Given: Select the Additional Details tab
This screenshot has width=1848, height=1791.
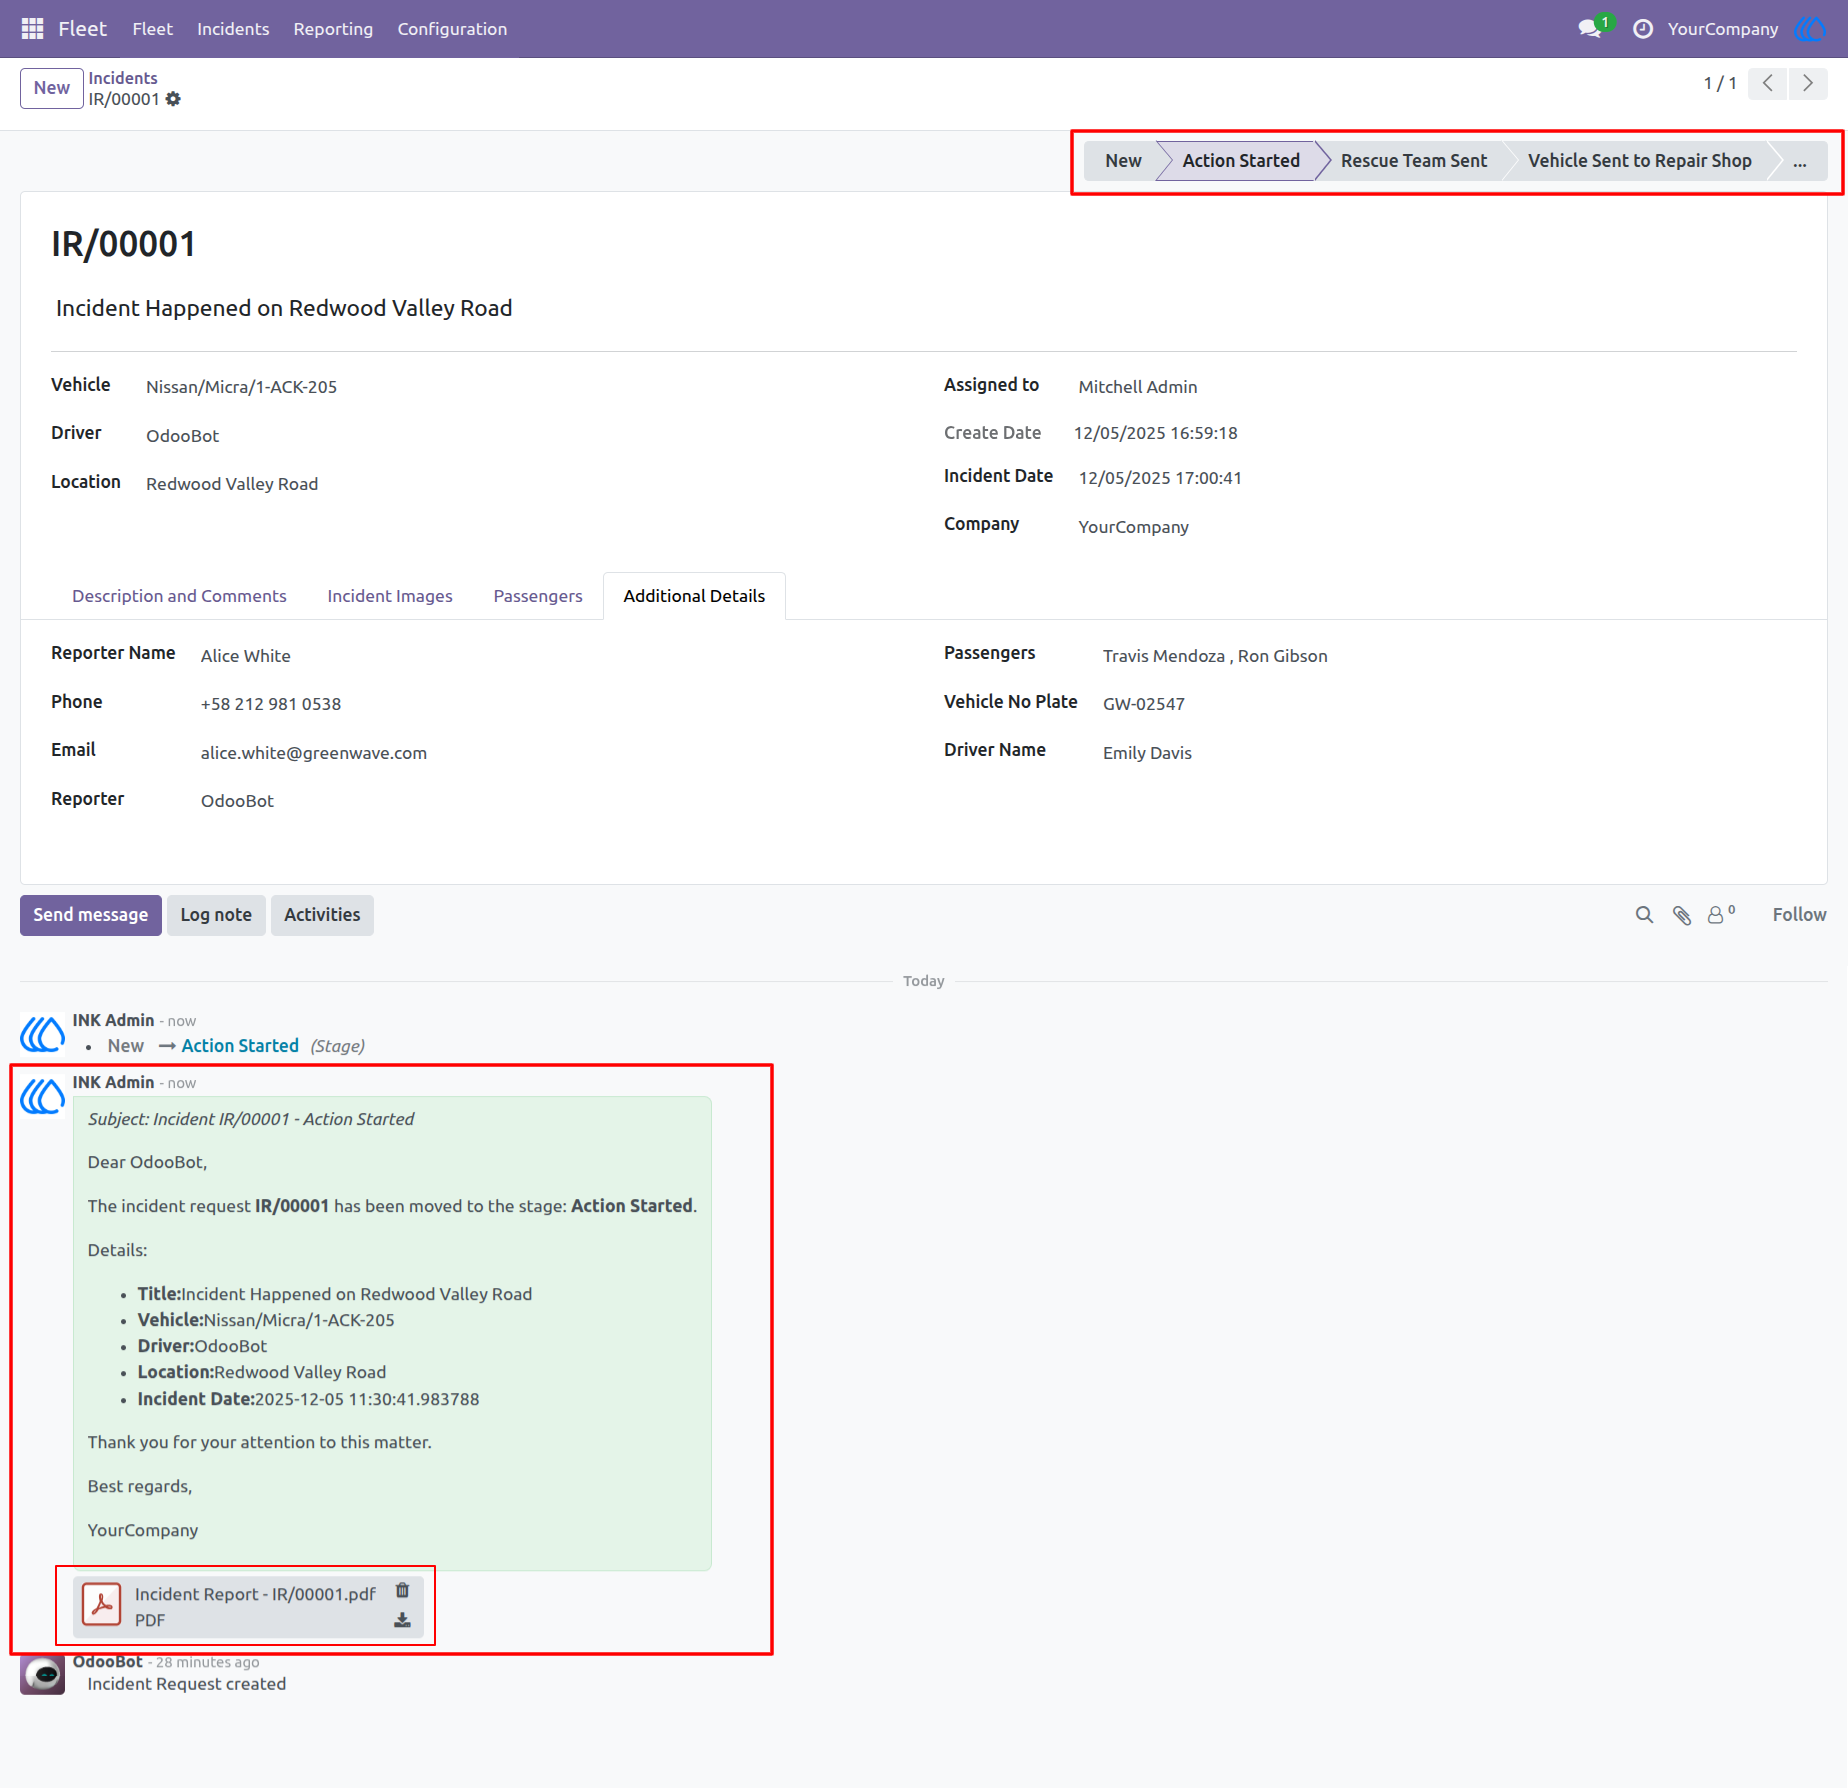Looking at the screenshot, I should (x=694, y=596).
